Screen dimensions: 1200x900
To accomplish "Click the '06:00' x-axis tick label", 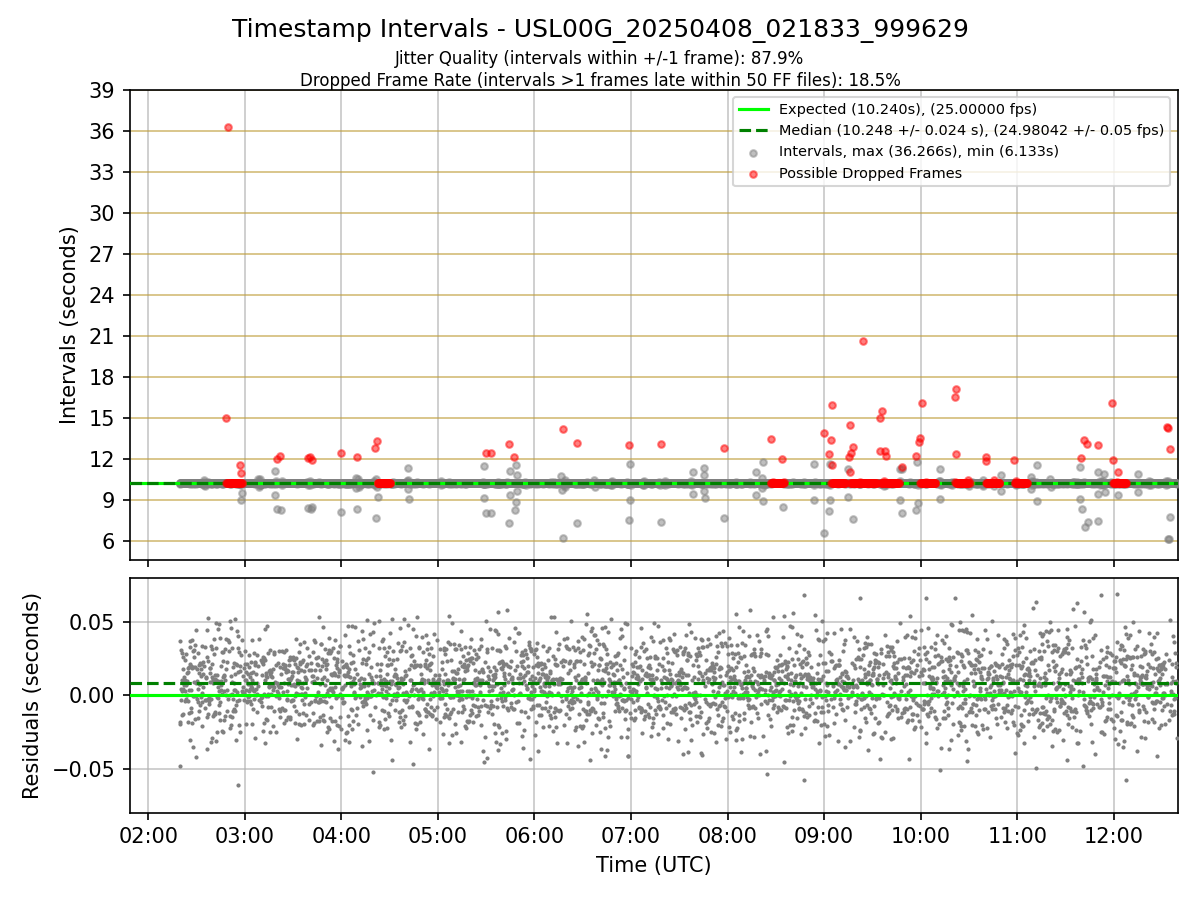I will [x=534, y=834].
